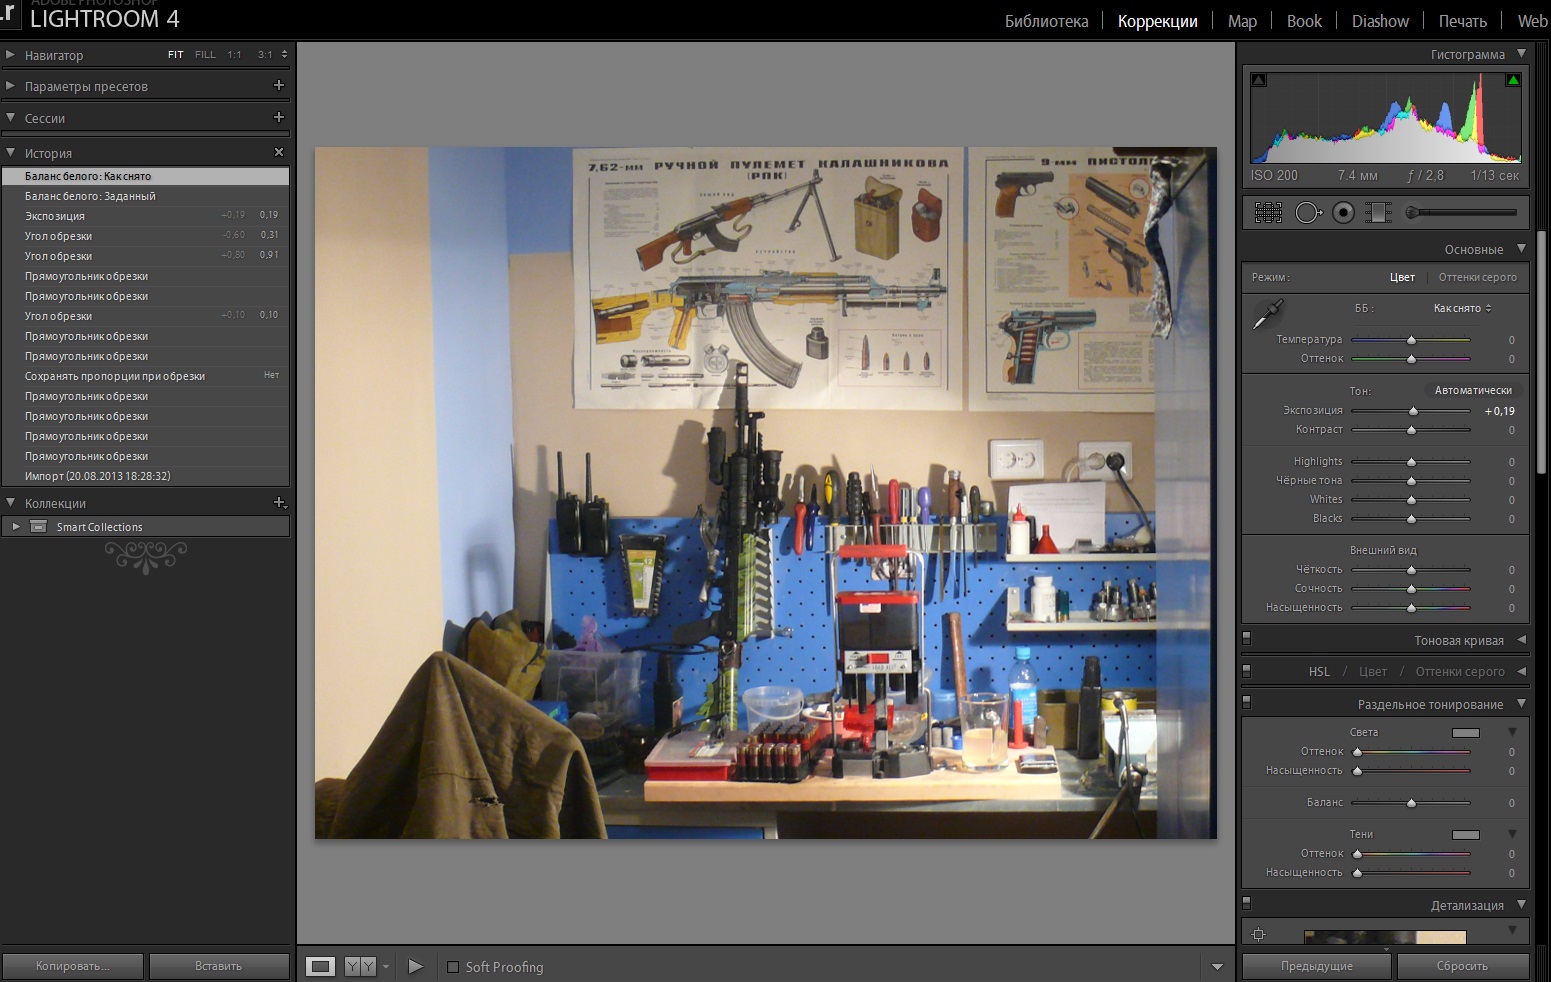Switch to Loupe view in toolbar
This screenshot has width=1551, height=982.
tap(320, 966)
